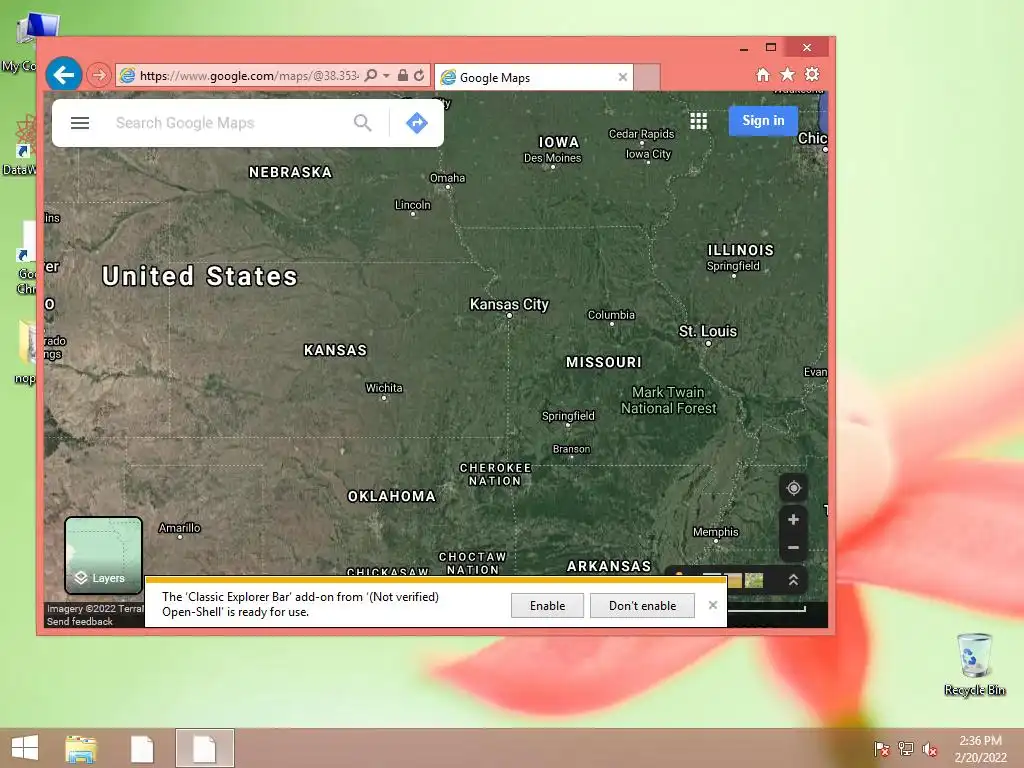Click the Send feedback link
This screenshot has height=768, width=1024.
click(x=80, y=621)
